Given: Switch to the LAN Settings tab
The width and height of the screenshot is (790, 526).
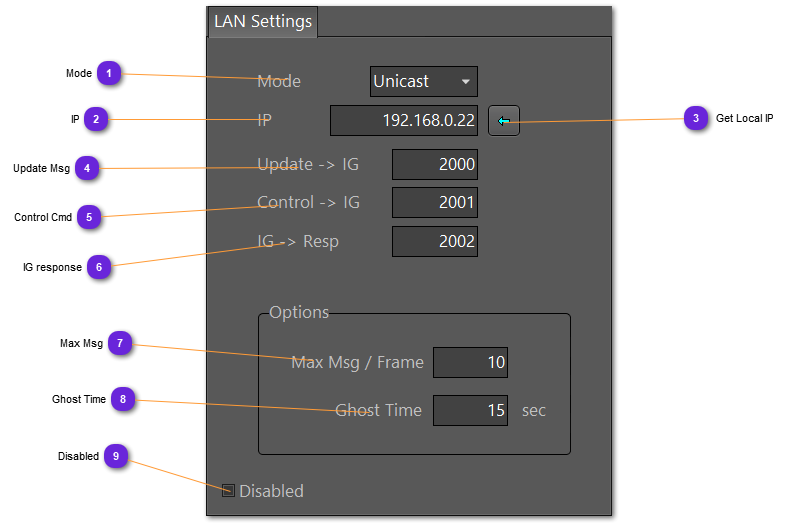Looking at the screenshot, I should point(262,22).
